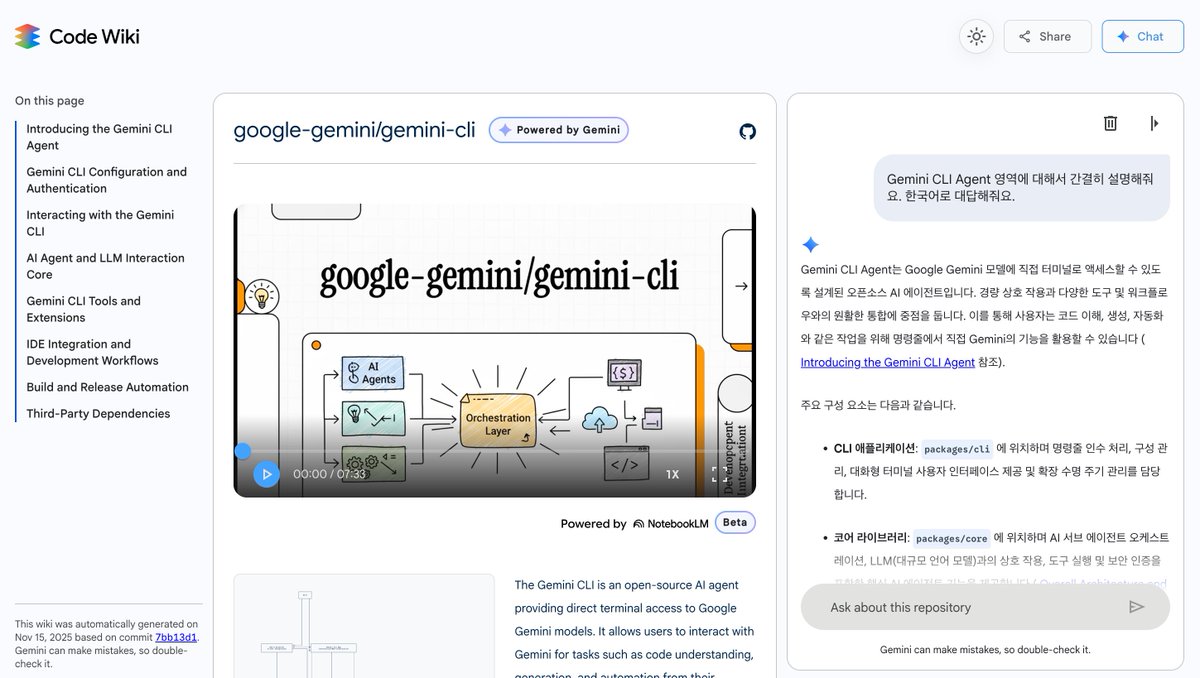Go to Introducing the Gemini CLI Agent section

click(99, 137)
